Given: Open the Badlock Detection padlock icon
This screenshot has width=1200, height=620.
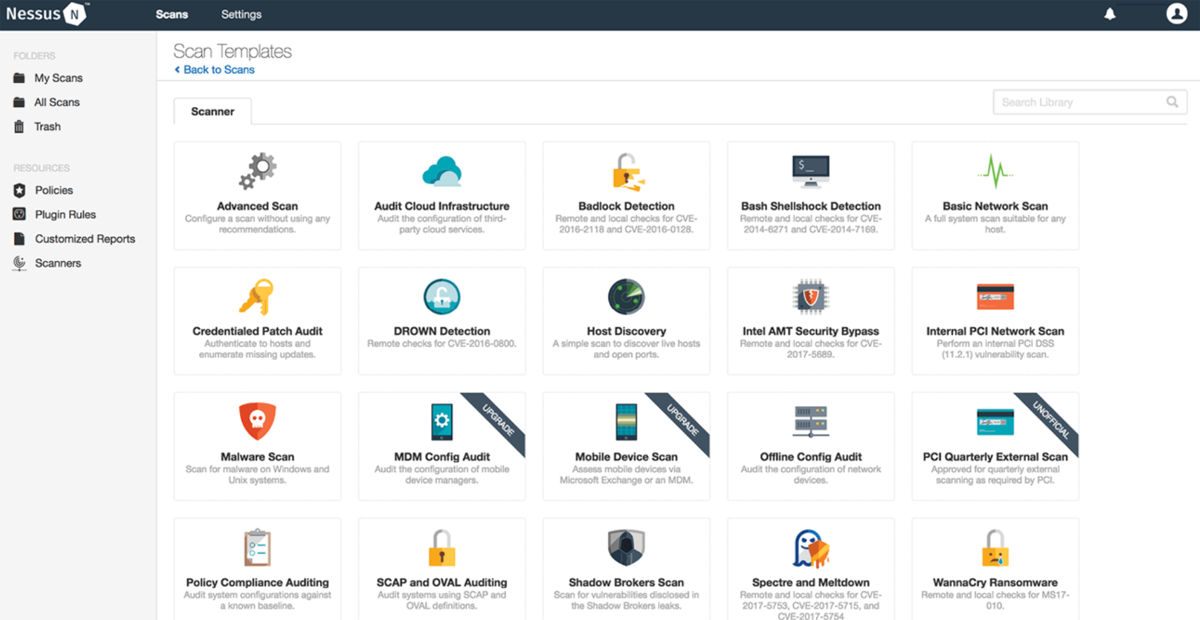Looking at the screenshot, I should pyautogui.click(x=626, y=171).
